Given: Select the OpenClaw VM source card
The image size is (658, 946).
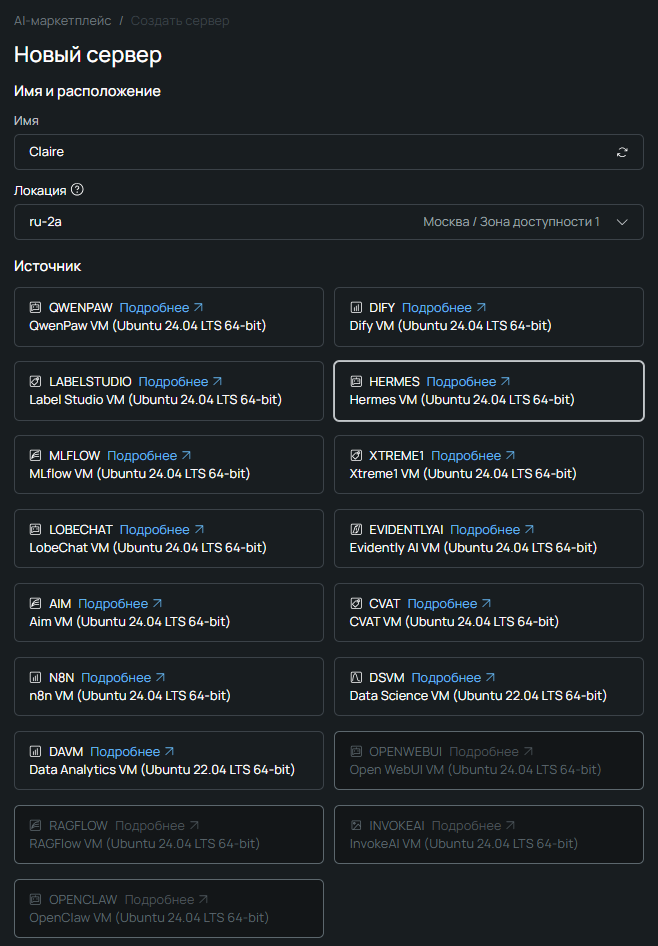Looking at the screenshot, I should 169,909.
